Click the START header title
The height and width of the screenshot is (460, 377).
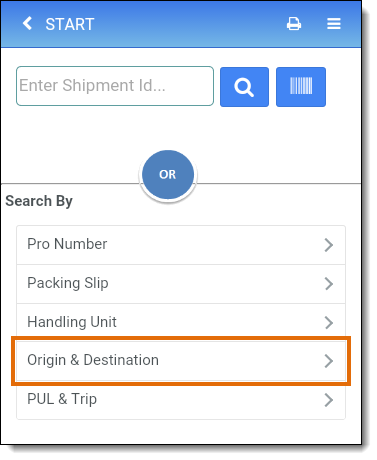(x=70, y=24)
